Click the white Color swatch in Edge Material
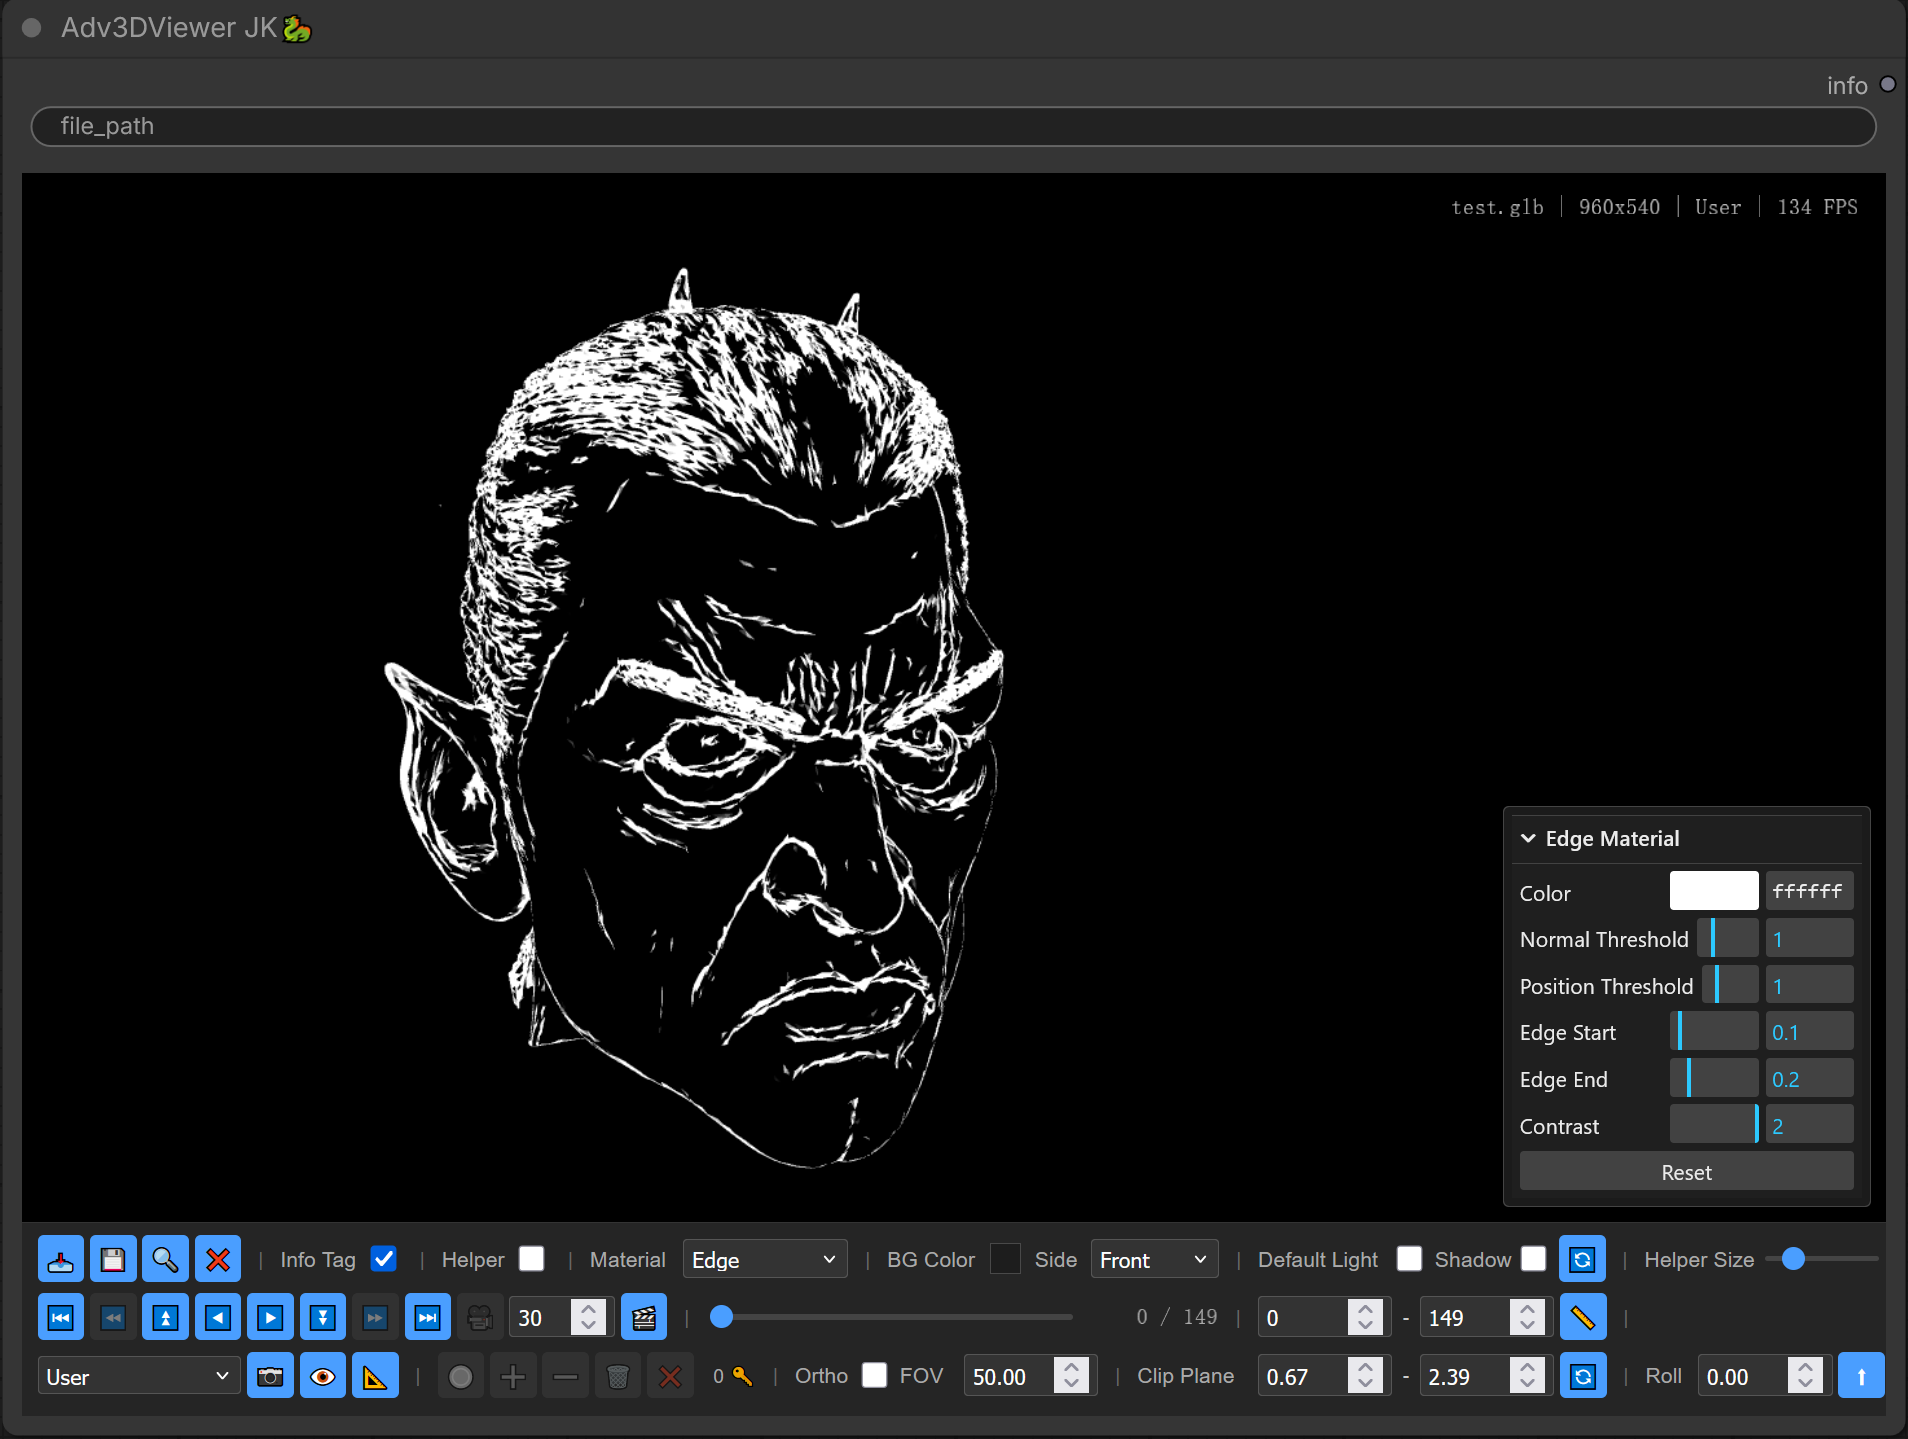The height and width of the screenshot is (1439, 1908). click(1714, 891)
